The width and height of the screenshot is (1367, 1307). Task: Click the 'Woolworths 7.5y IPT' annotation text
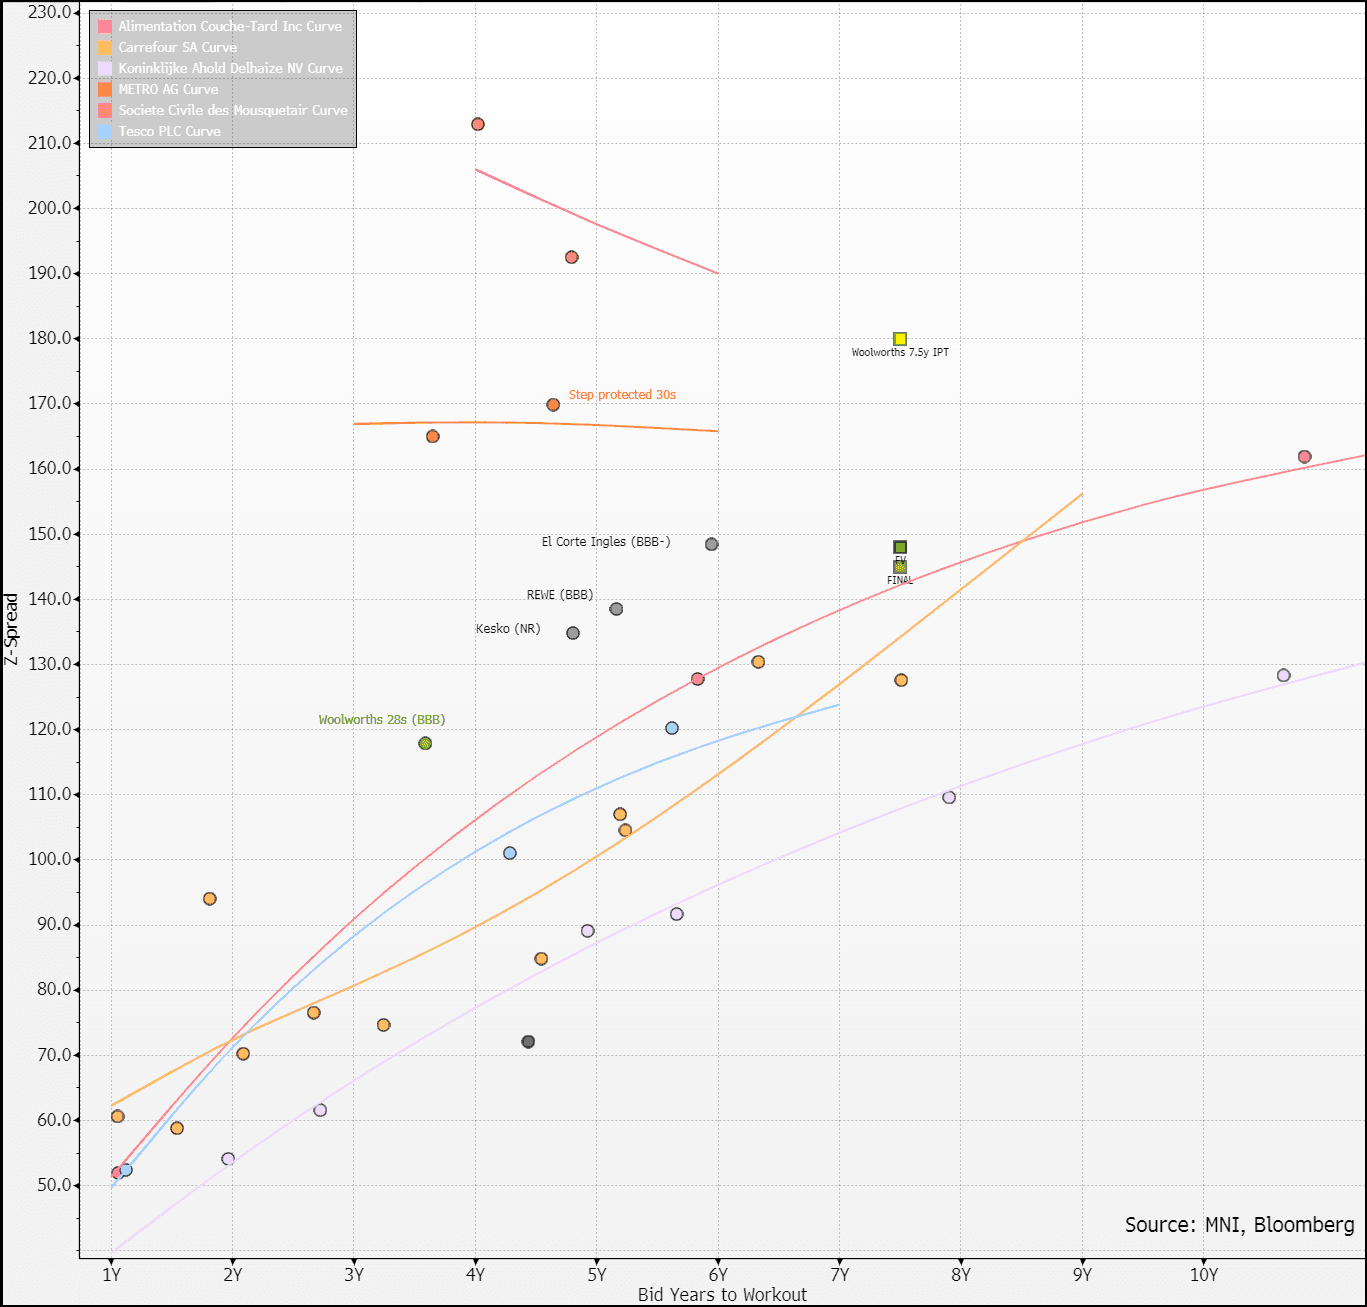click(900, 353)
